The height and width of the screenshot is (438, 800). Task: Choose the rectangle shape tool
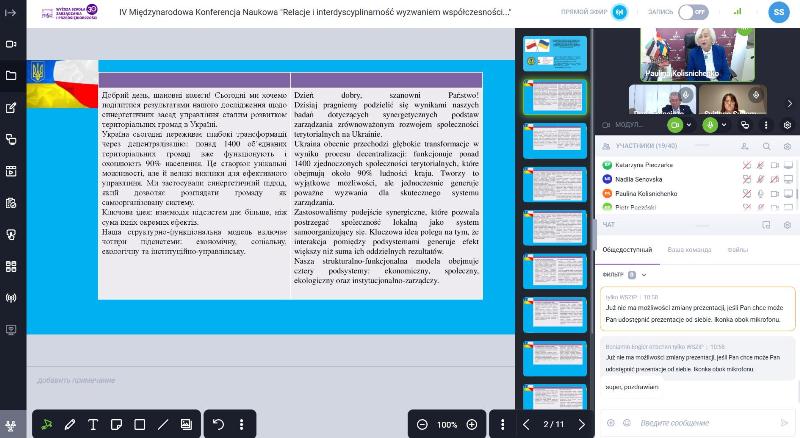point(140,425)
